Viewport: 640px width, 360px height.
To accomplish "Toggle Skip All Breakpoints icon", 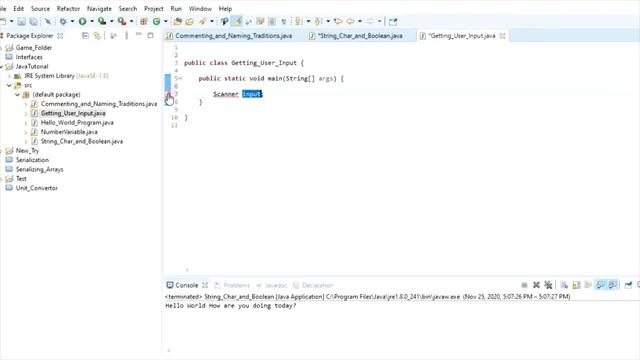I will 47,21.
